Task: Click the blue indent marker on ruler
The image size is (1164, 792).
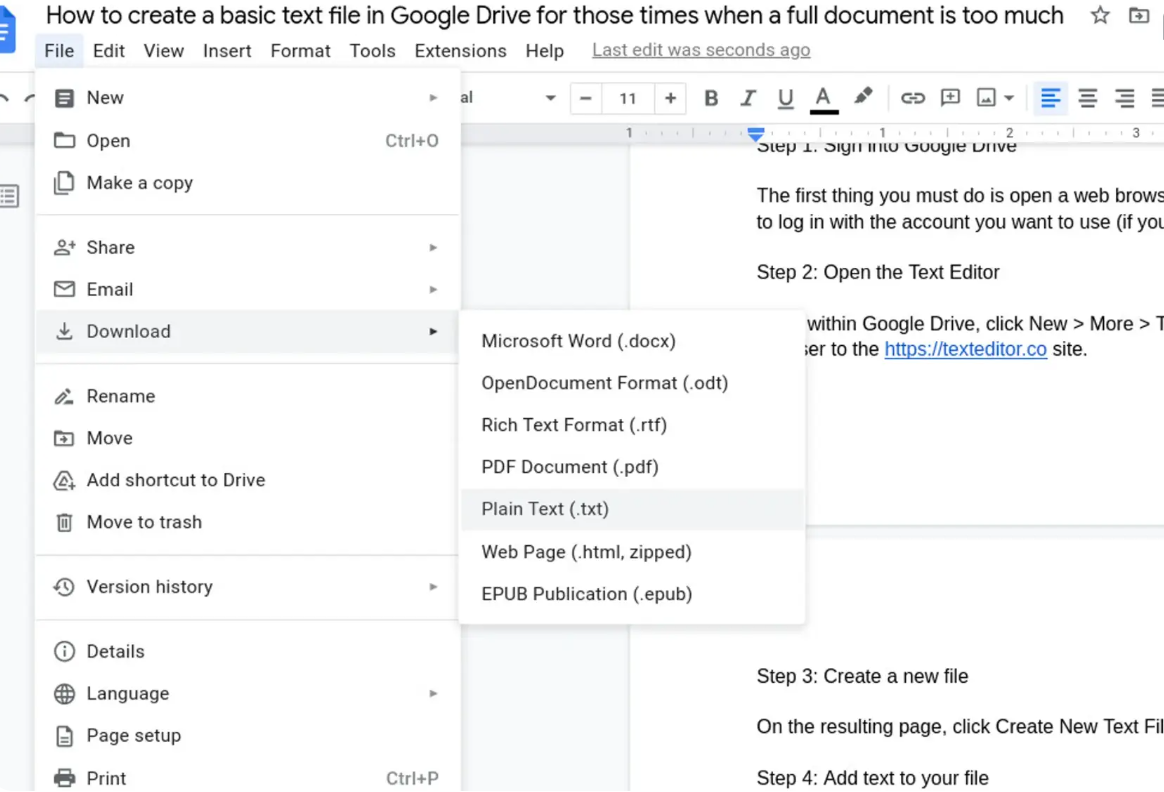Action: point(756,134)
